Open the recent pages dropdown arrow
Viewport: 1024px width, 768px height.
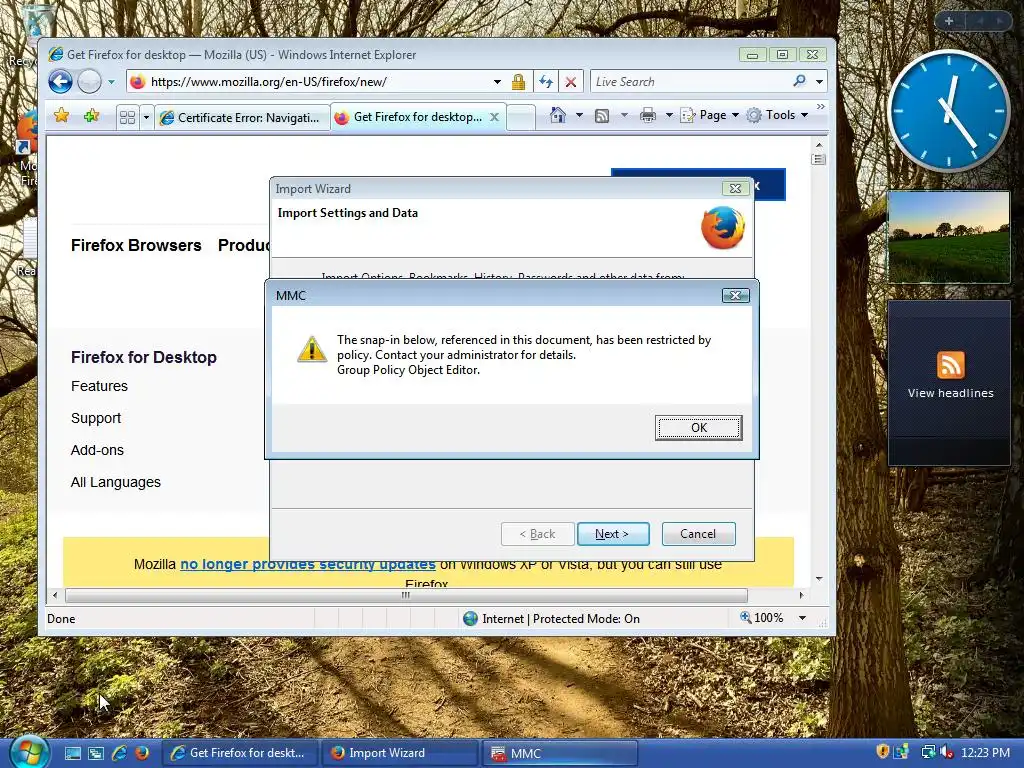click(x=111, y=82)
